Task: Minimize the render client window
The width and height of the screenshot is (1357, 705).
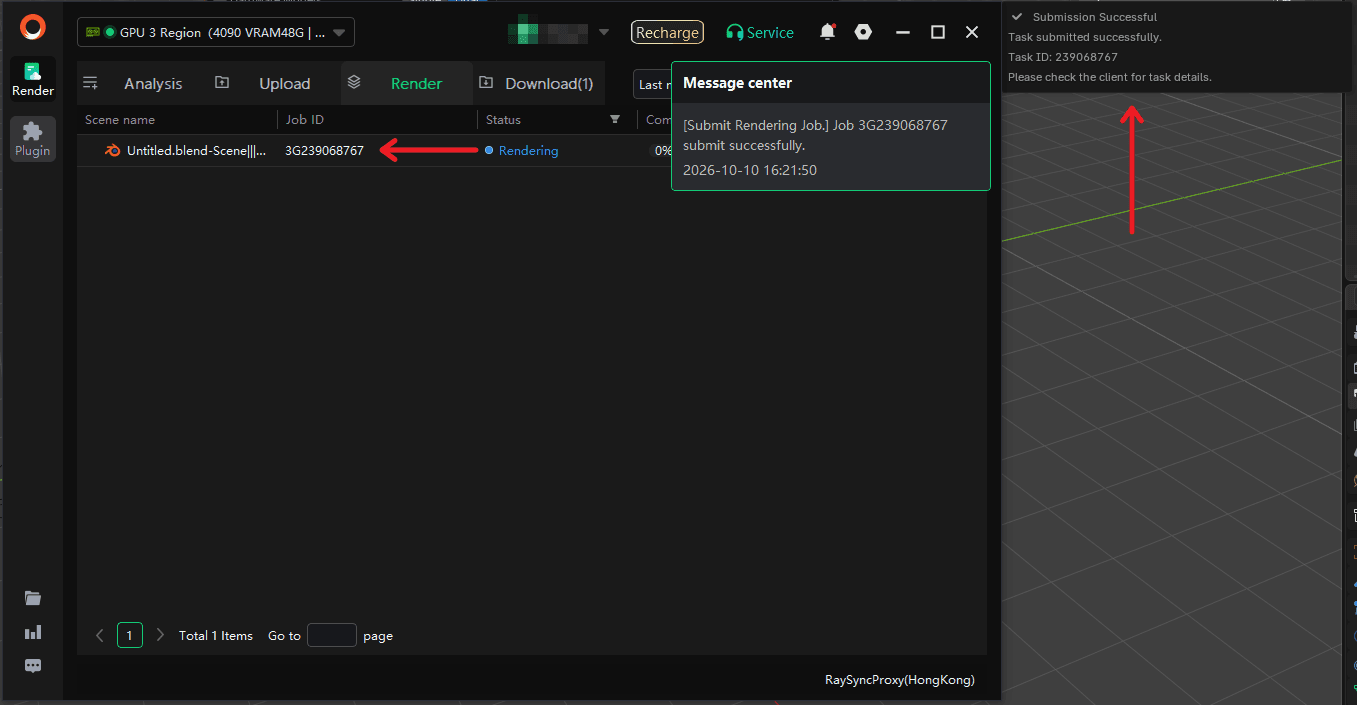Action: tap(903, 32)
